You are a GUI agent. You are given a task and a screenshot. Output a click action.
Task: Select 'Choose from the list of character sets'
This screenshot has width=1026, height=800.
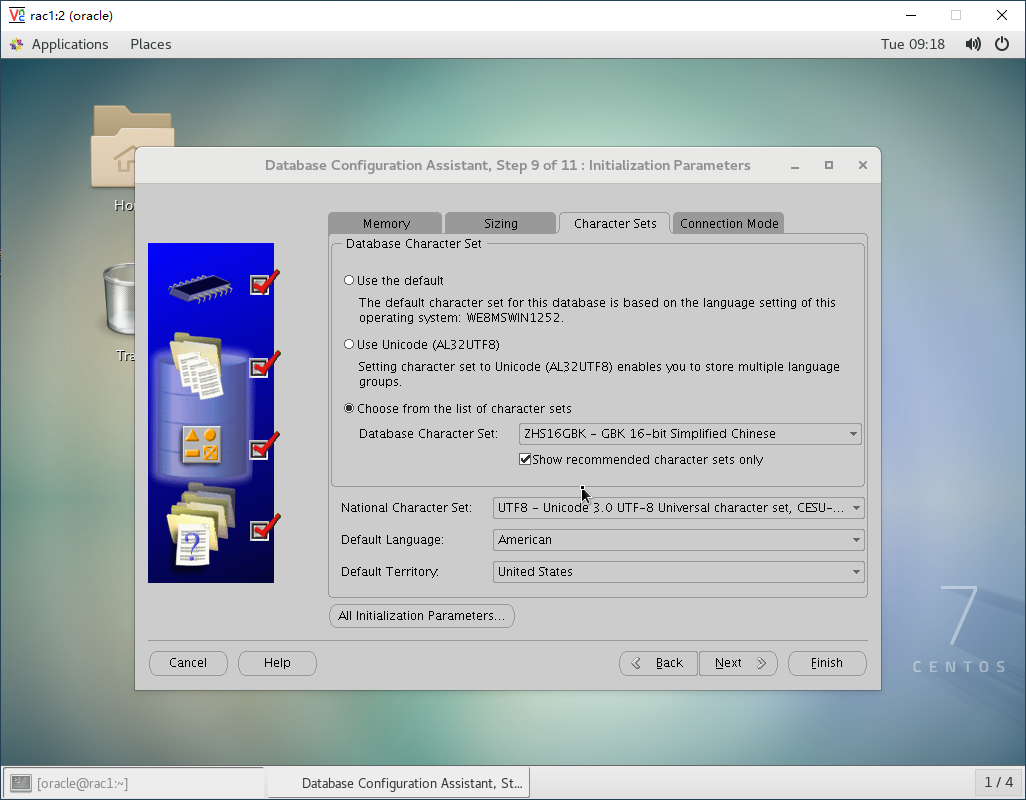[349, 408]
